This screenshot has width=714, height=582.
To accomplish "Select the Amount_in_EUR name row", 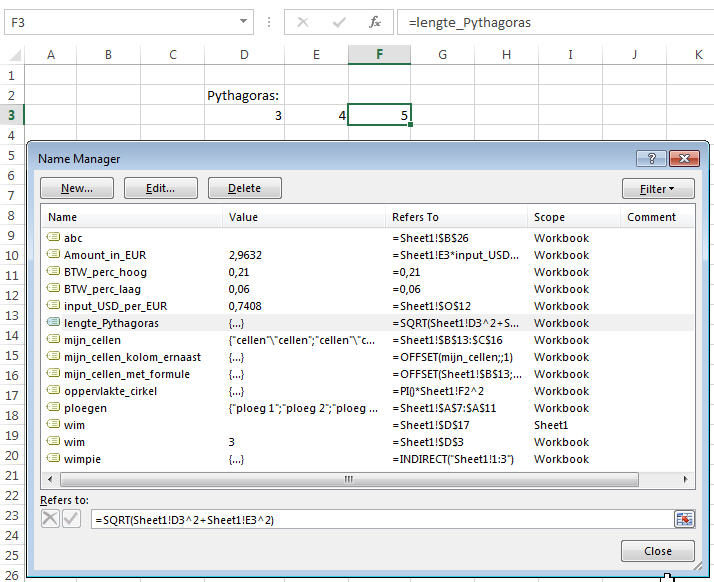I will pos(368,255).
